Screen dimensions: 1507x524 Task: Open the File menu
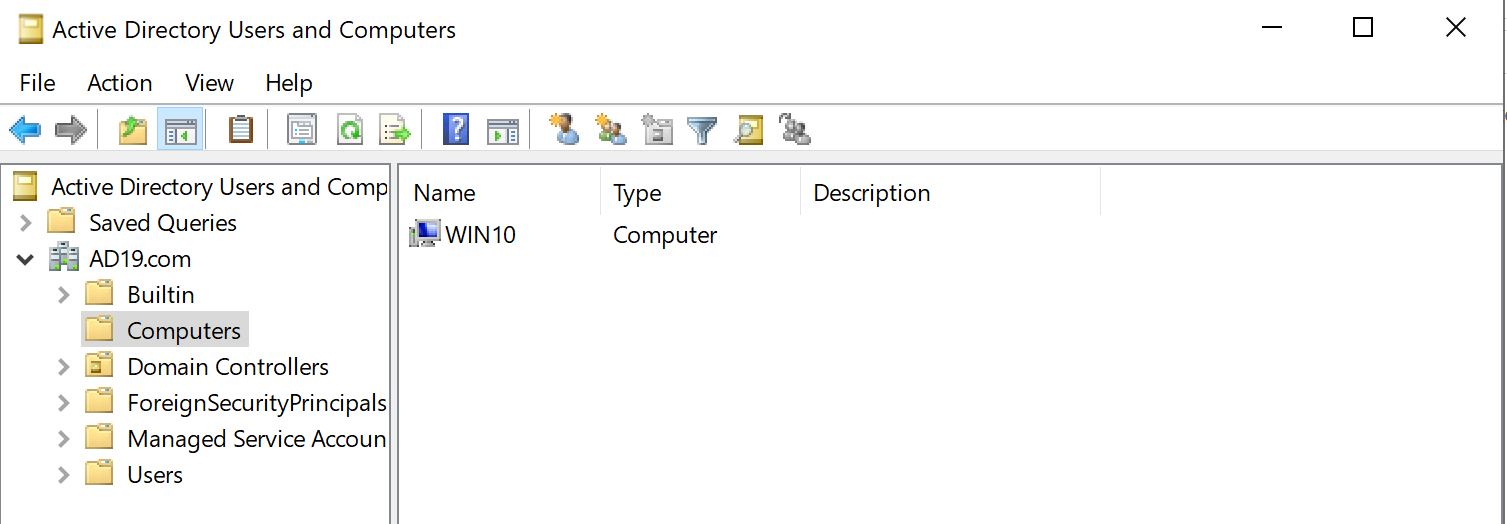click(x=38, y=83)
